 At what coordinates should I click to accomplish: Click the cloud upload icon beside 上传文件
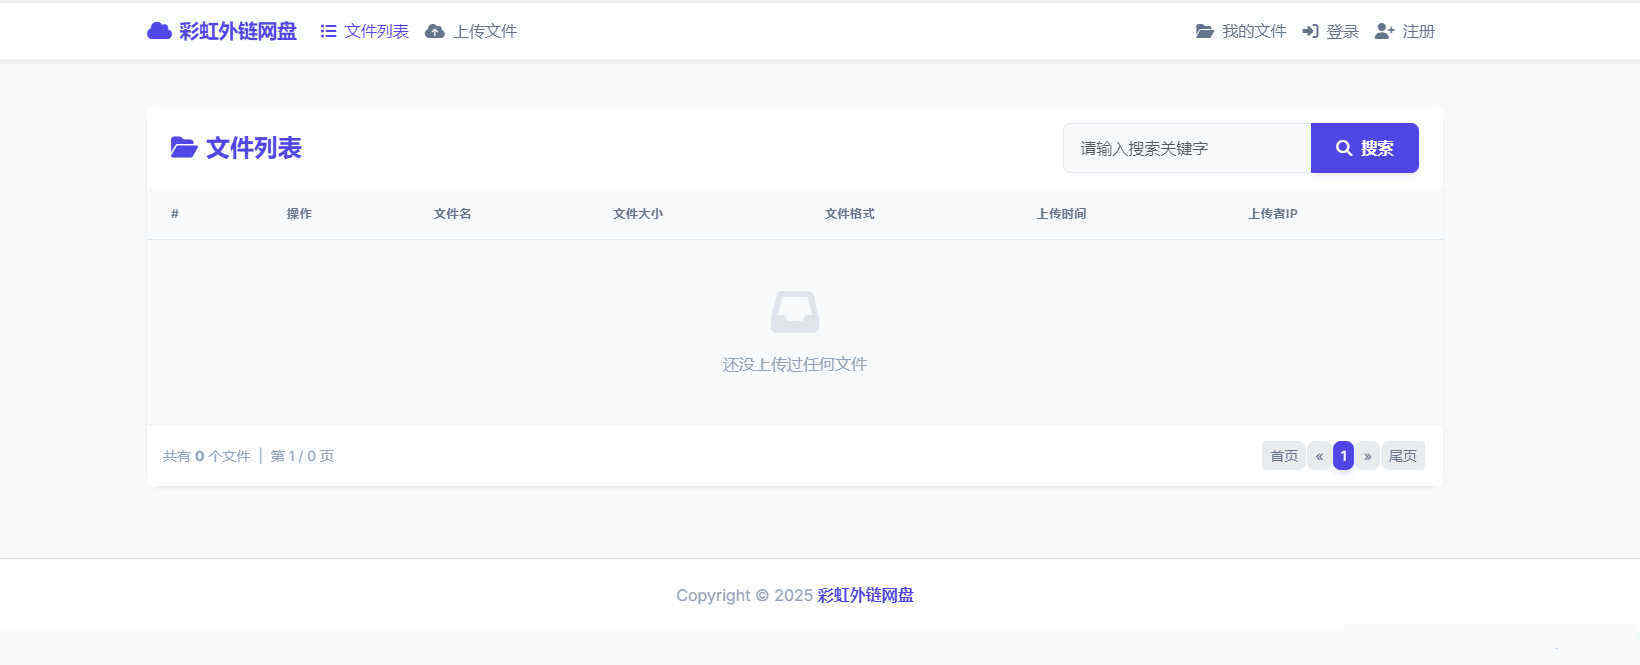(435, 32)
